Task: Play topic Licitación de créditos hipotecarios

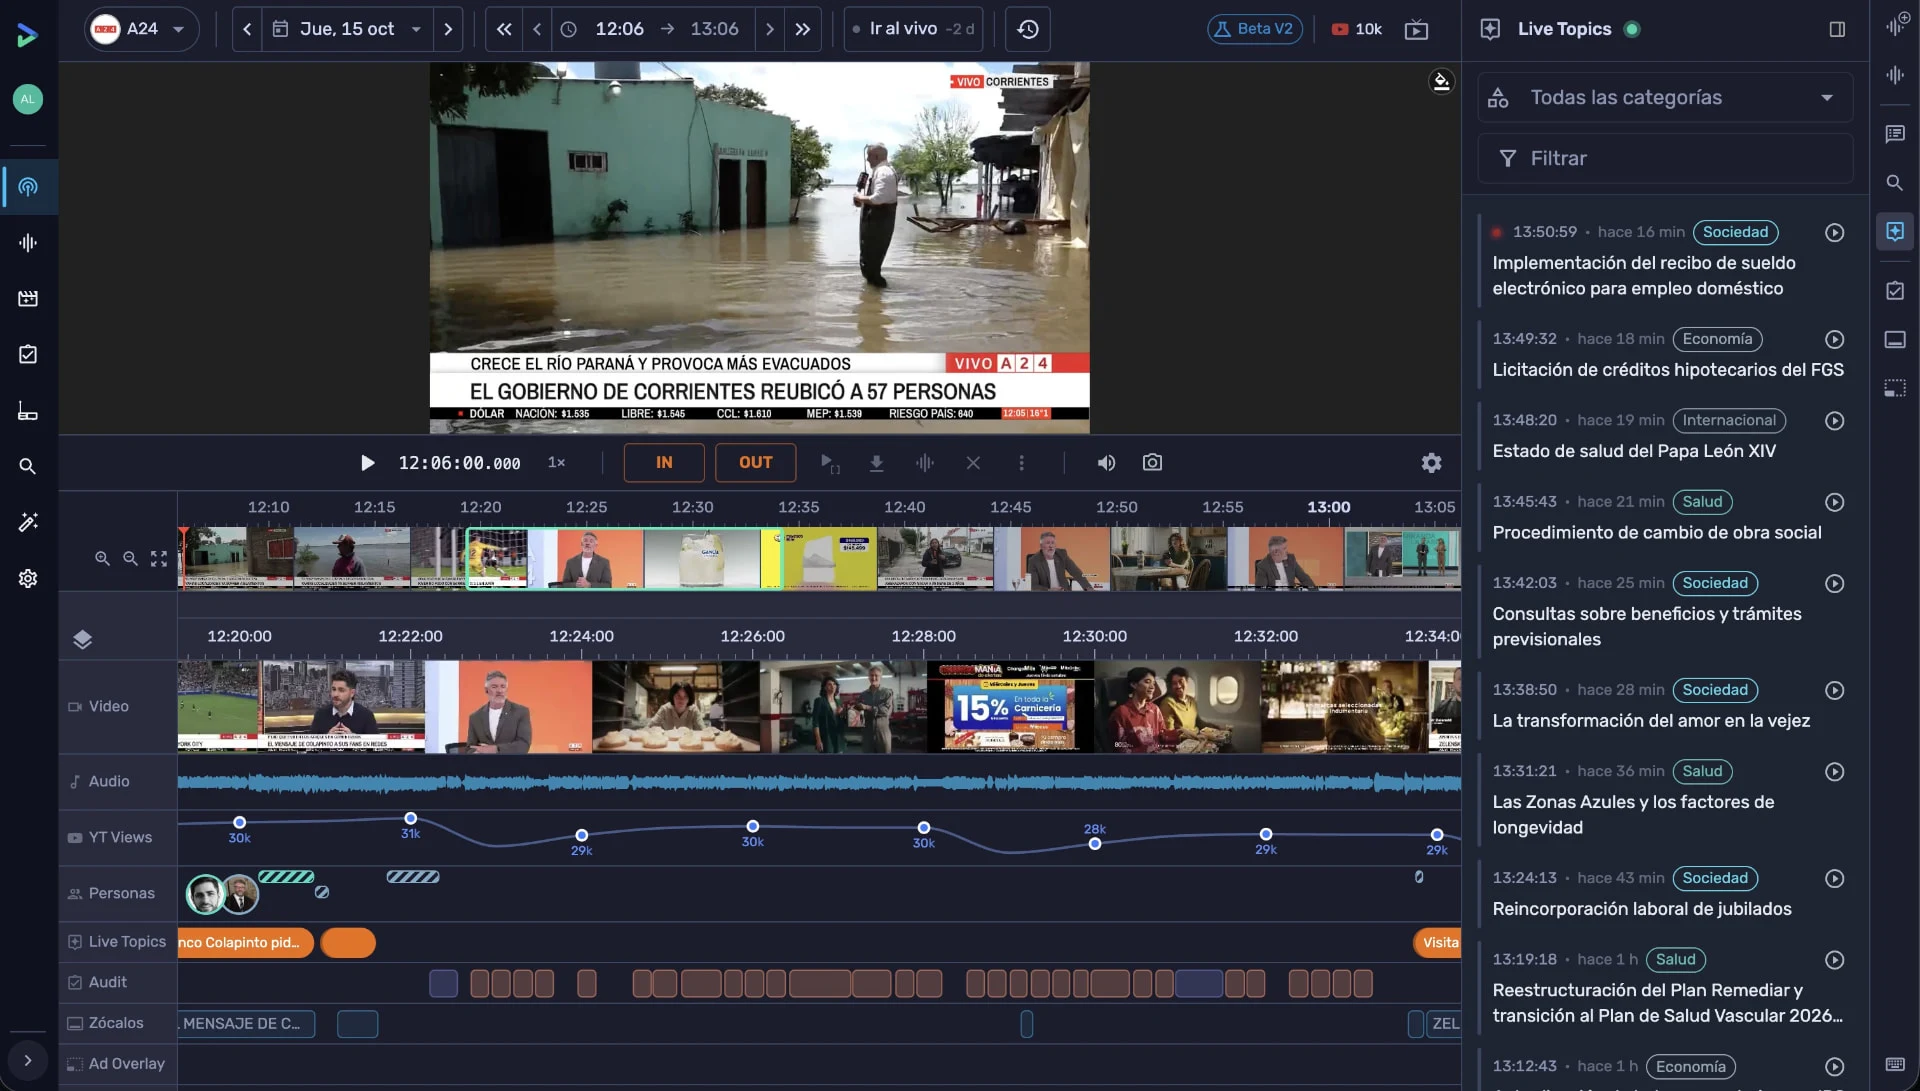Action: (1834, 339)
